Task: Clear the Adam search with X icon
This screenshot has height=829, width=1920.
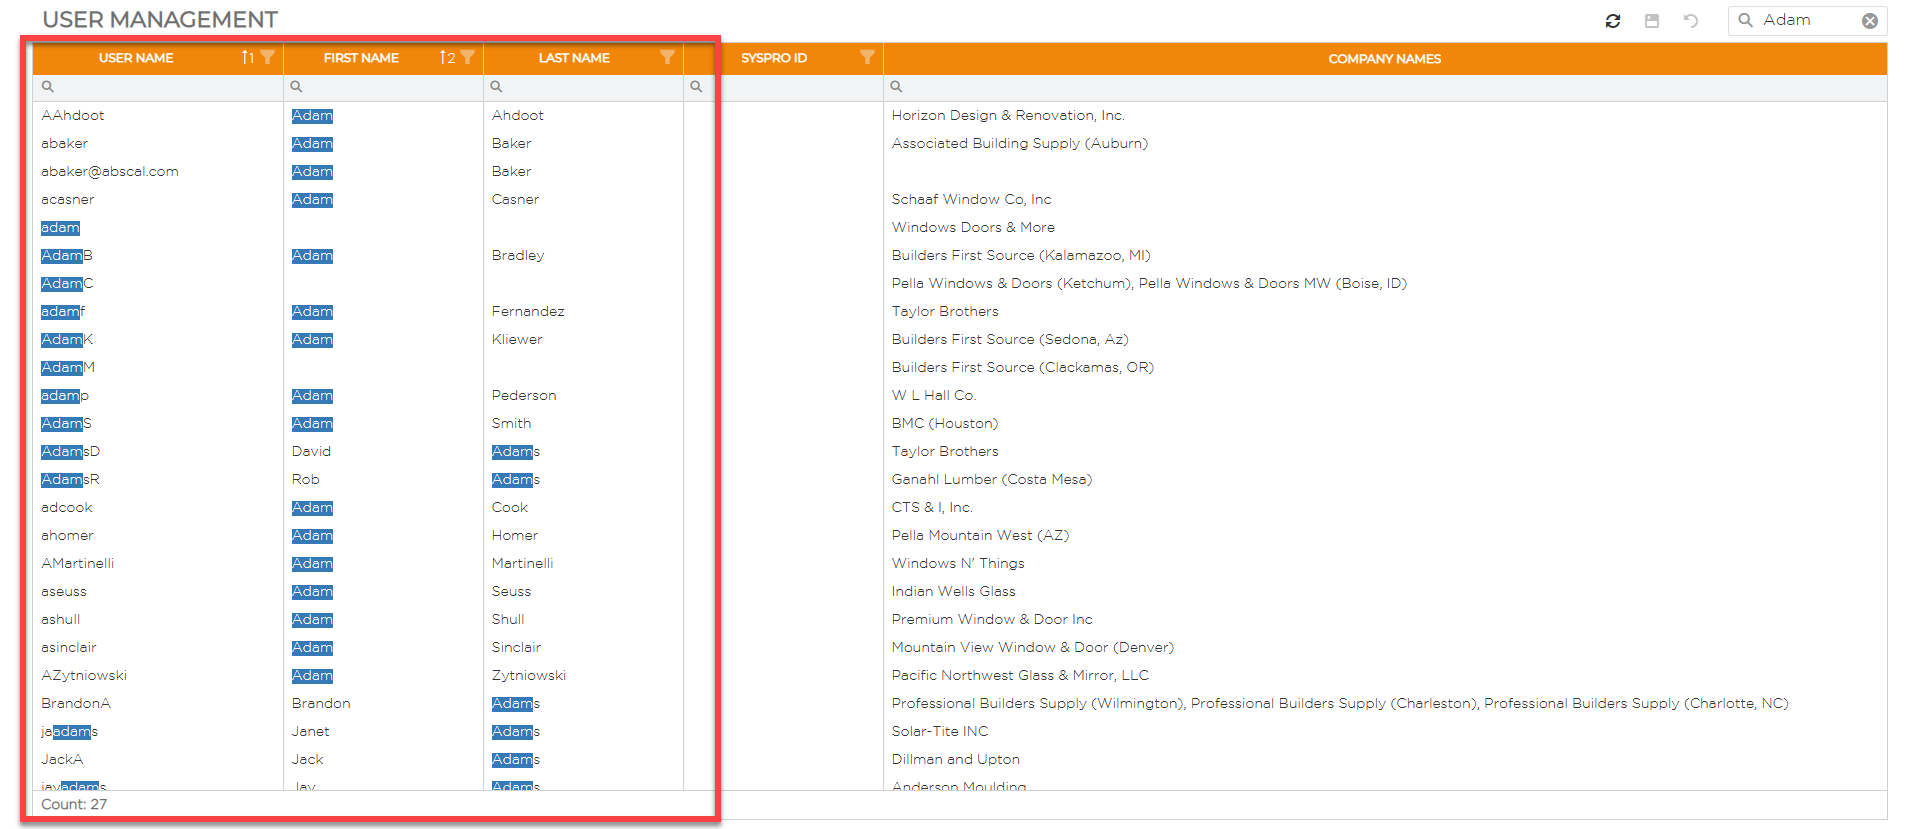Action: [1870, 21]
